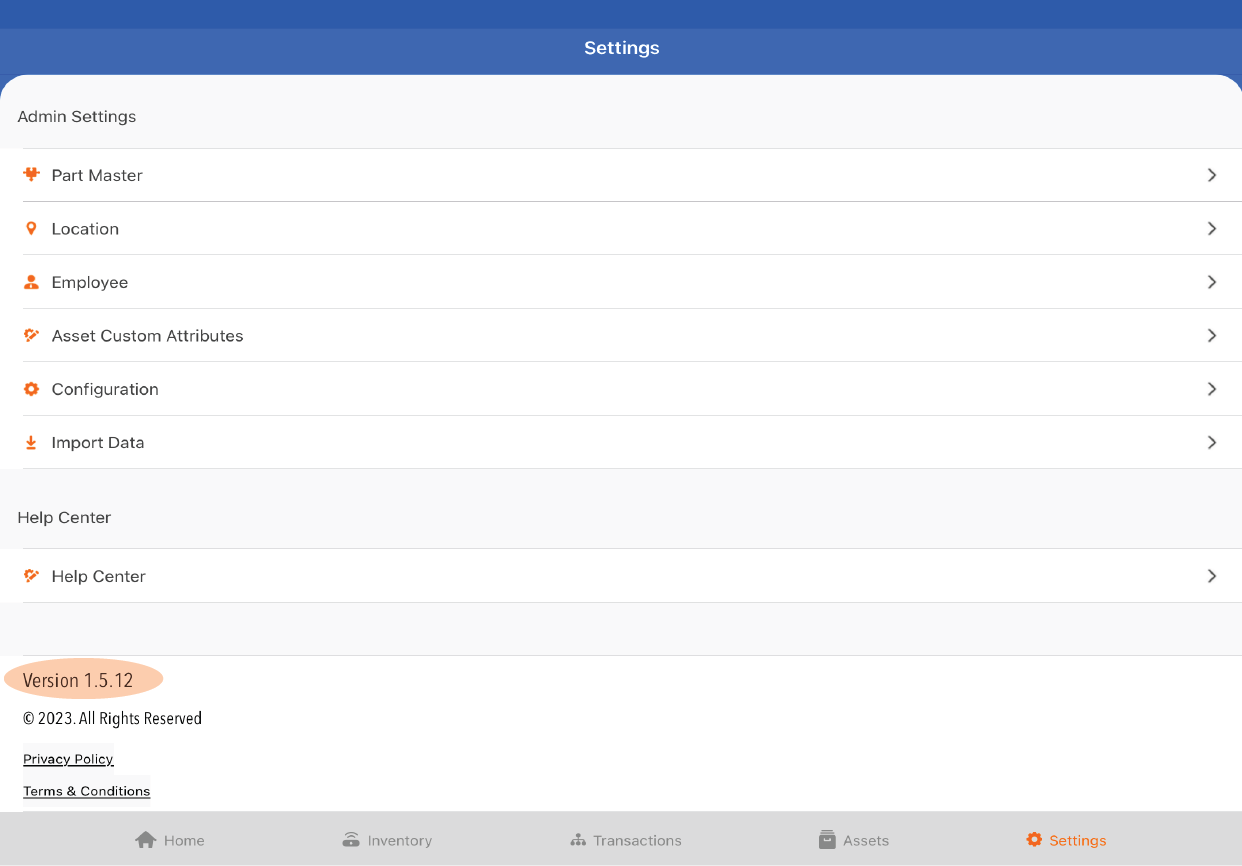
Task: Click the Admin Settings section heading
Action: point(77,117)
